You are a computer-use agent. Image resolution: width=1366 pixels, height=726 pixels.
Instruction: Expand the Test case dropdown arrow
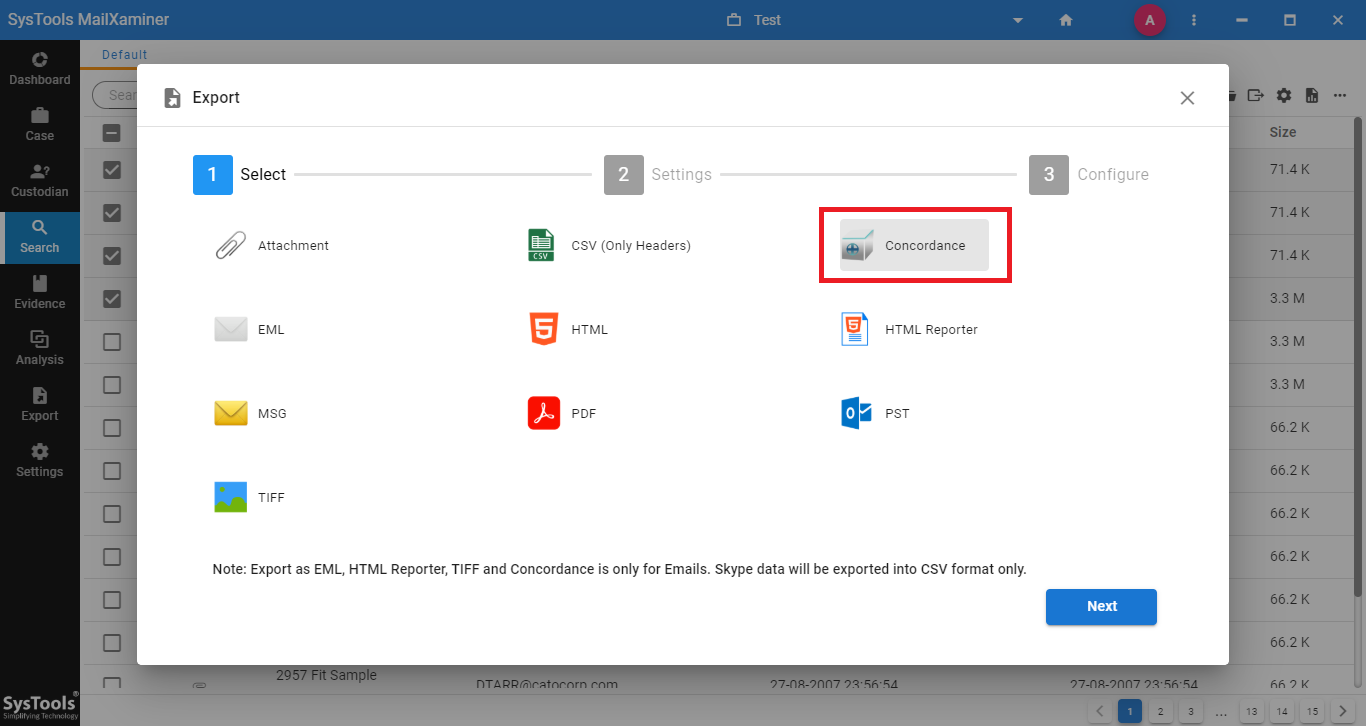(1018, 20)
